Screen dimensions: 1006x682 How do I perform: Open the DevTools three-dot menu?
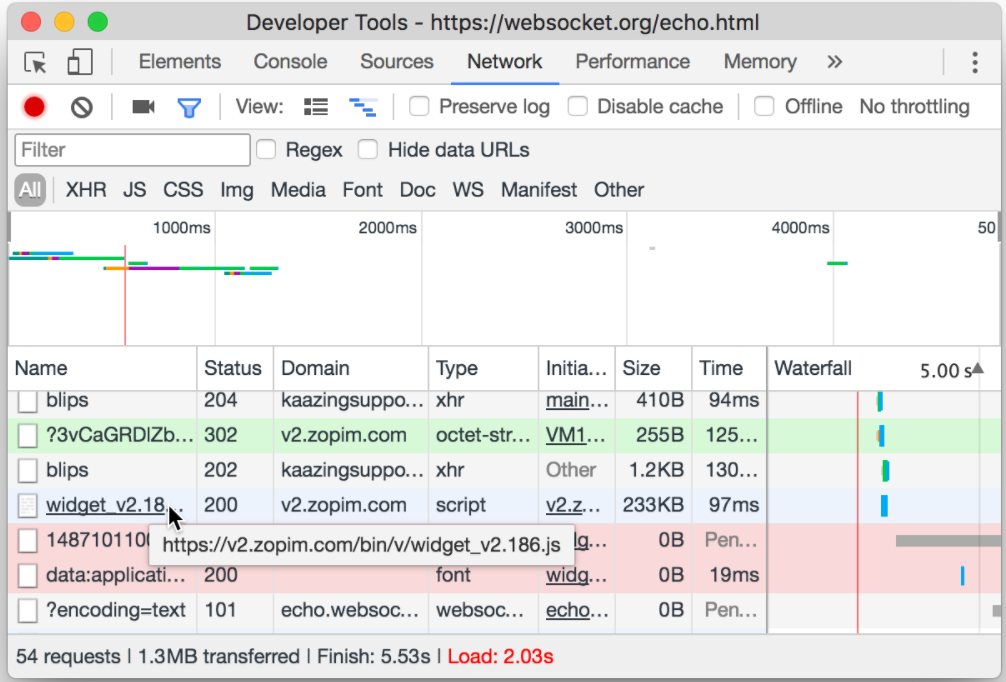pos(975,62)
